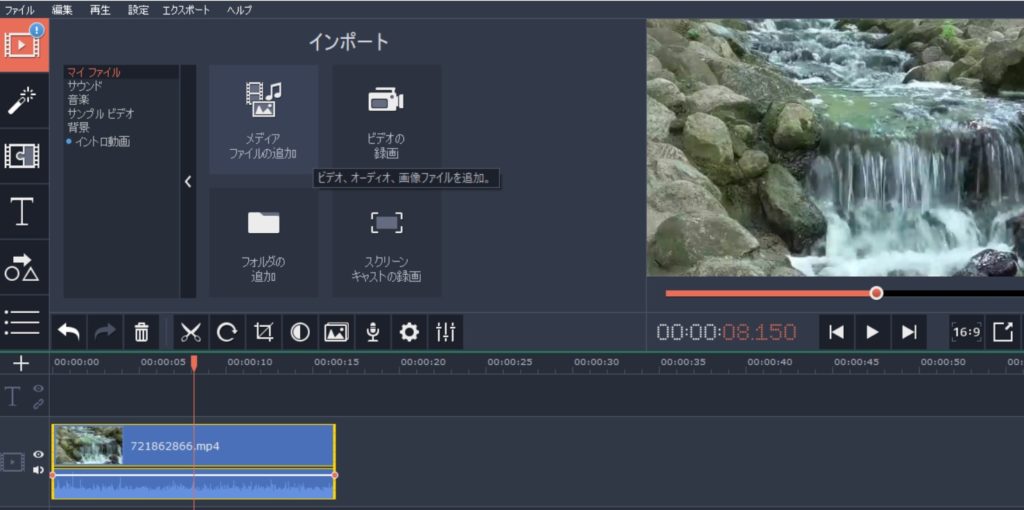This screenshot has height=510, width=1024.
Task: Mute the video track speaker icon
Action: (x=38, y=469)
